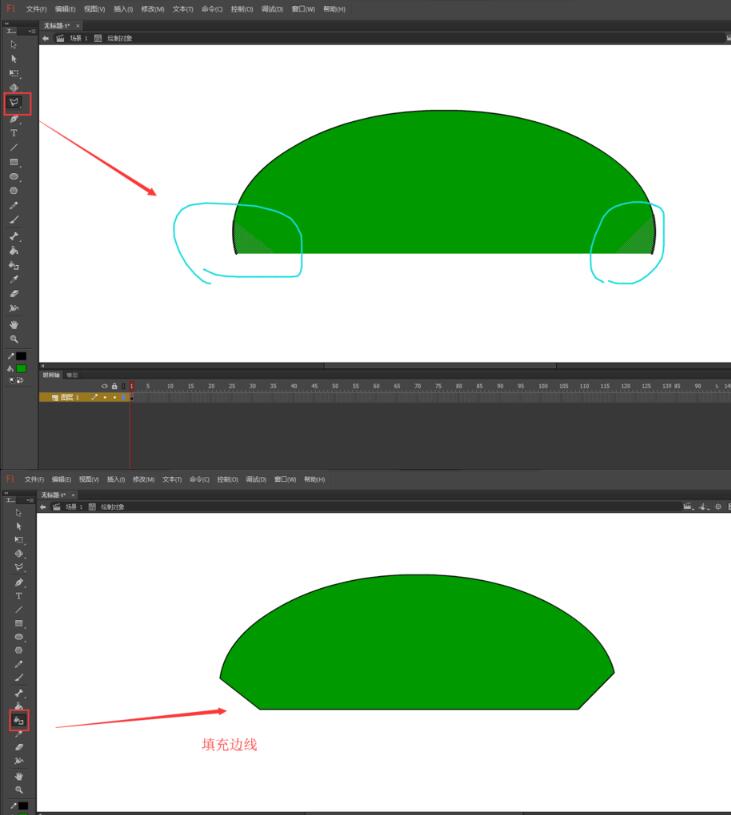731x815 pixels.
Task: Select the Lasso tool highlighted in red
Action: (x=15, y=103)
